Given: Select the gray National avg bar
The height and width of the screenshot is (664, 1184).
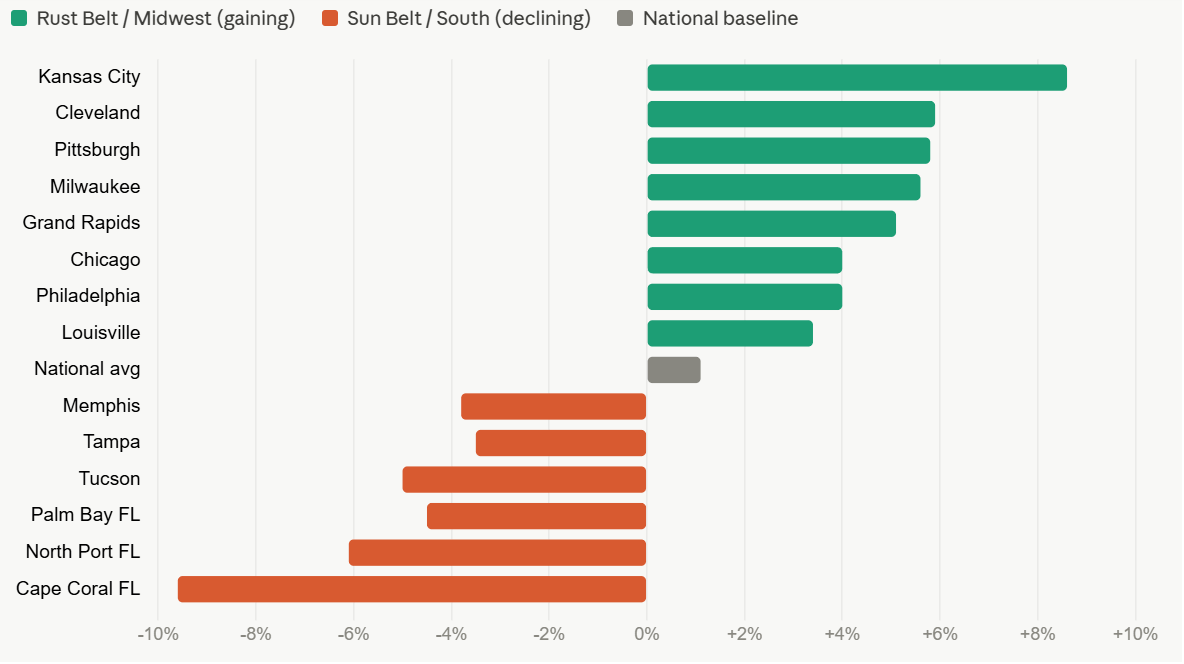Looking at the screenshot, I should tap(674, 370).
